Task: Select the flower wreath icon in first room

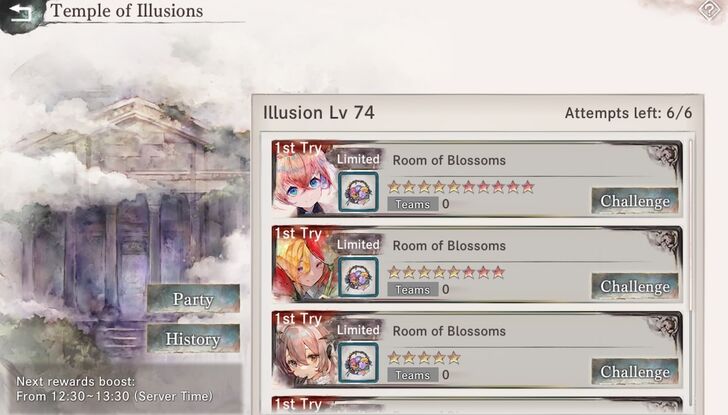Action: 358,192
